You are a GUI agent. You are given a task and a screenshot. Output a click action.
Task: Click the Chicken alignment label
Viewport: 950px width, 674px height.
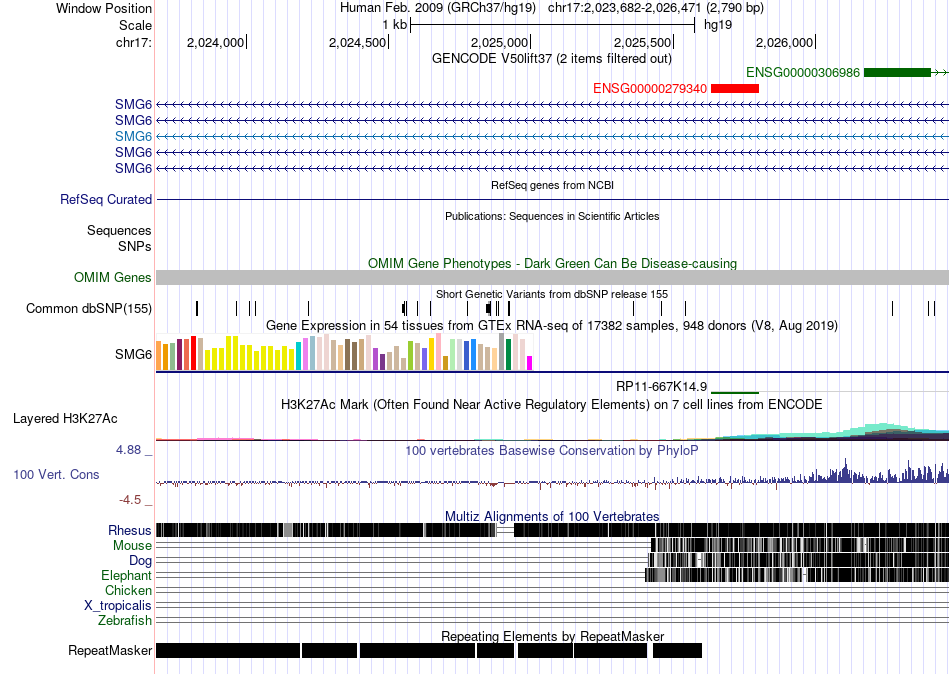[128, 590]
